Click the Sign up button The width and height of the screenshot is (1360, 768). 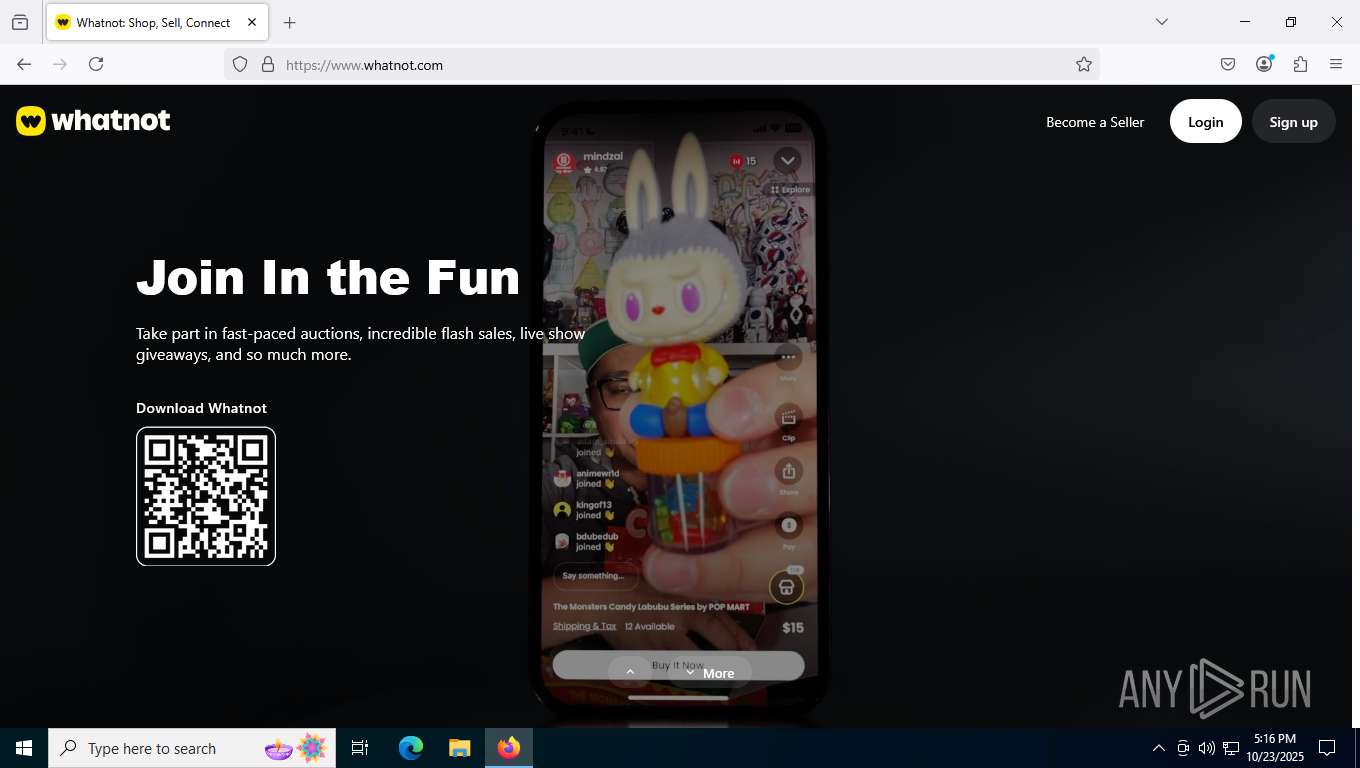click(1294, 121)
